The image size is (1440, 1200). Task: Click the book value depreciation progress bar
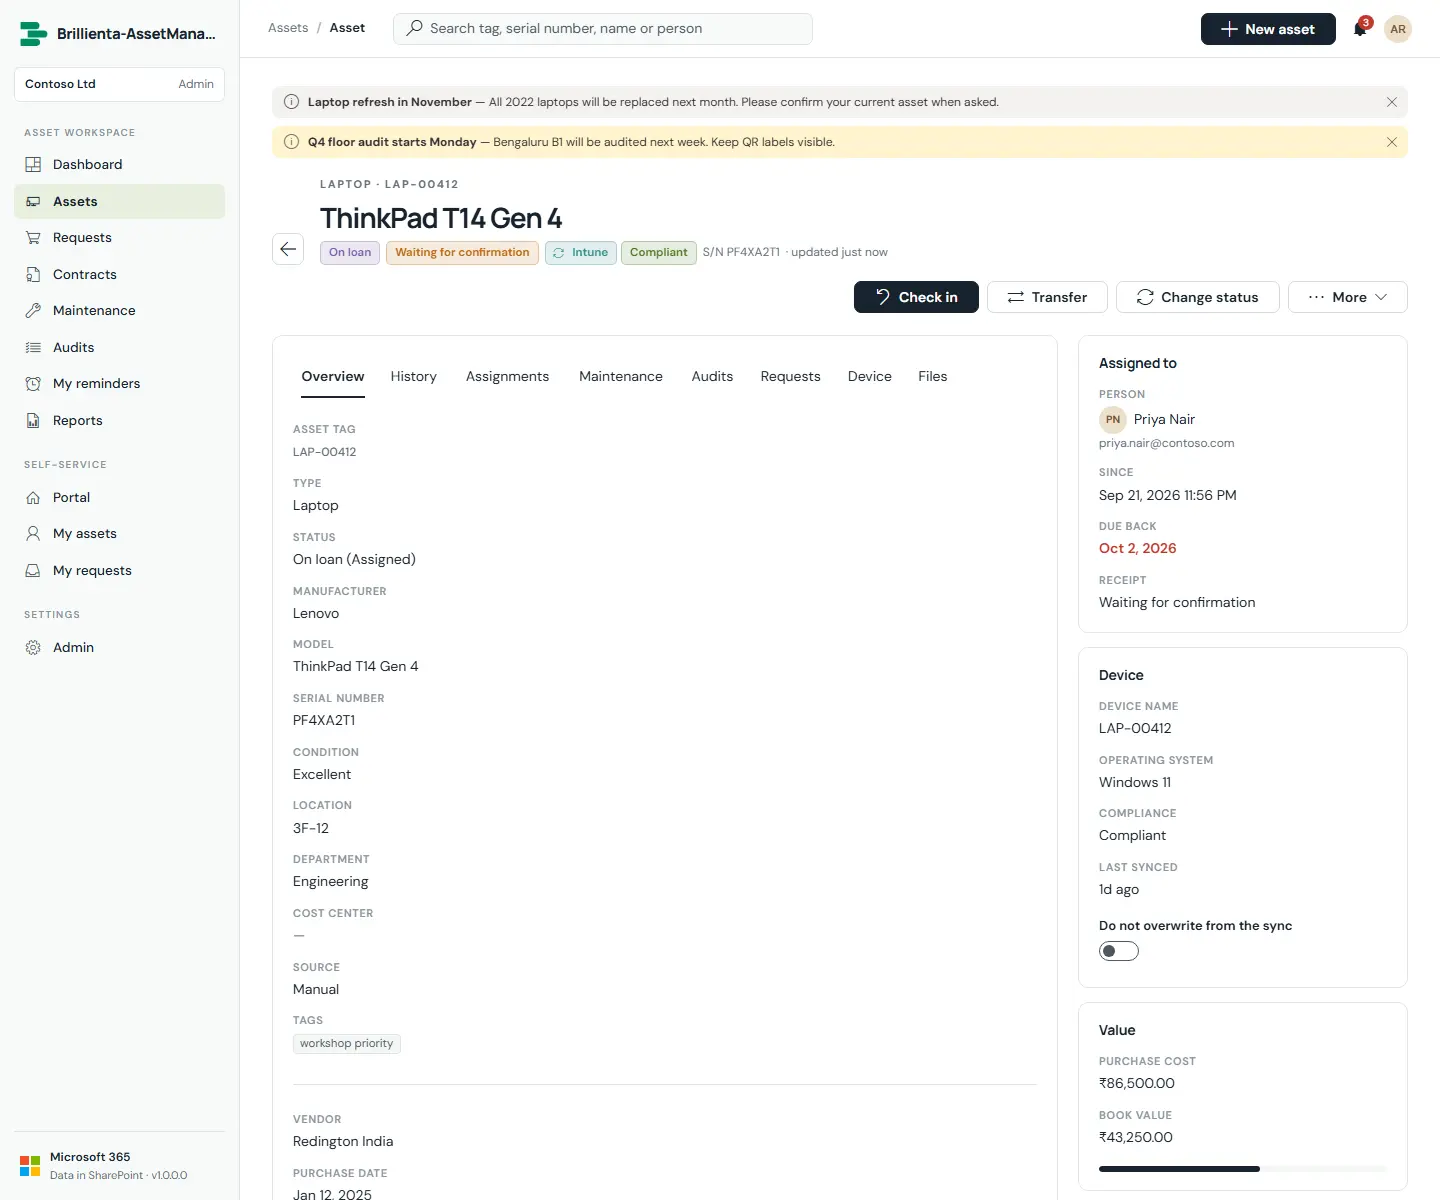1242,1169
